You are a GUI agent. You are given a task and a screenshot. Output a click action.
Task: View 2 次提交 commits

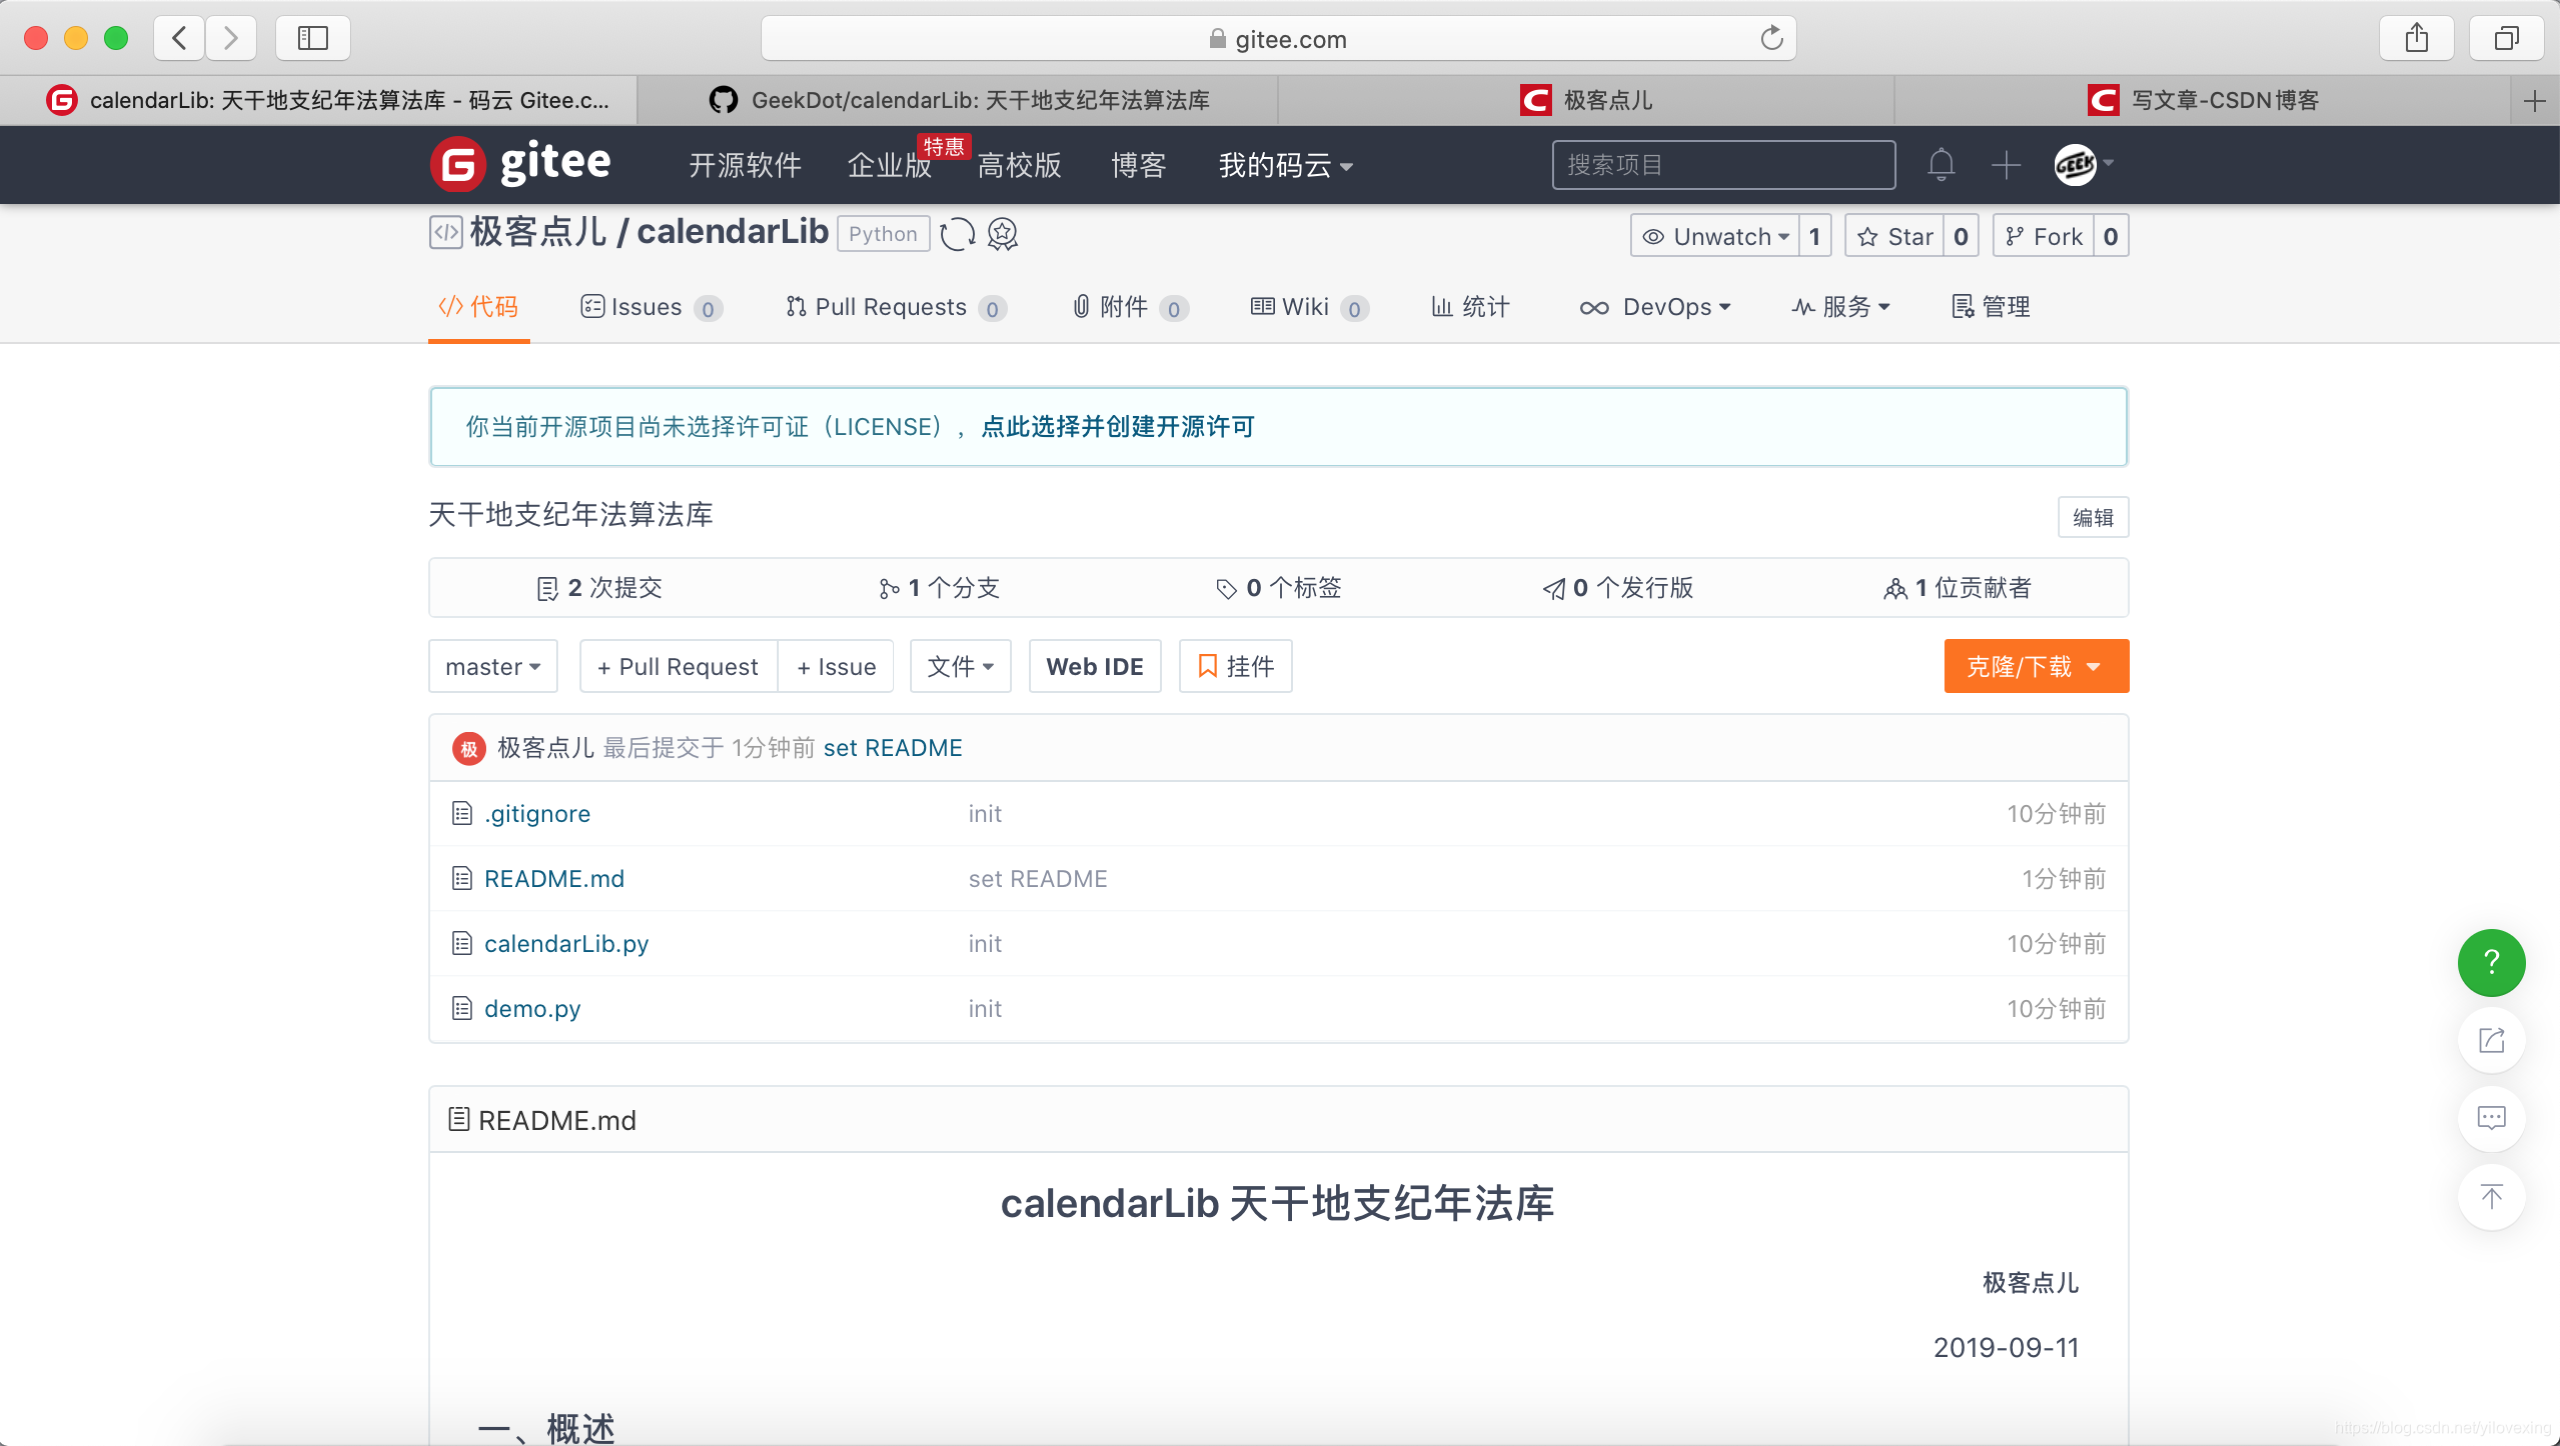[600, 588]
